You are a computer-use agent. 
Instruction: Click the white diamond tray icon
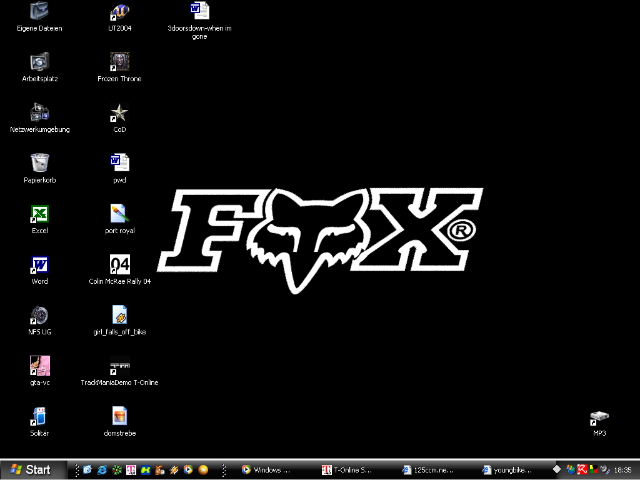(x=557, y=469)
